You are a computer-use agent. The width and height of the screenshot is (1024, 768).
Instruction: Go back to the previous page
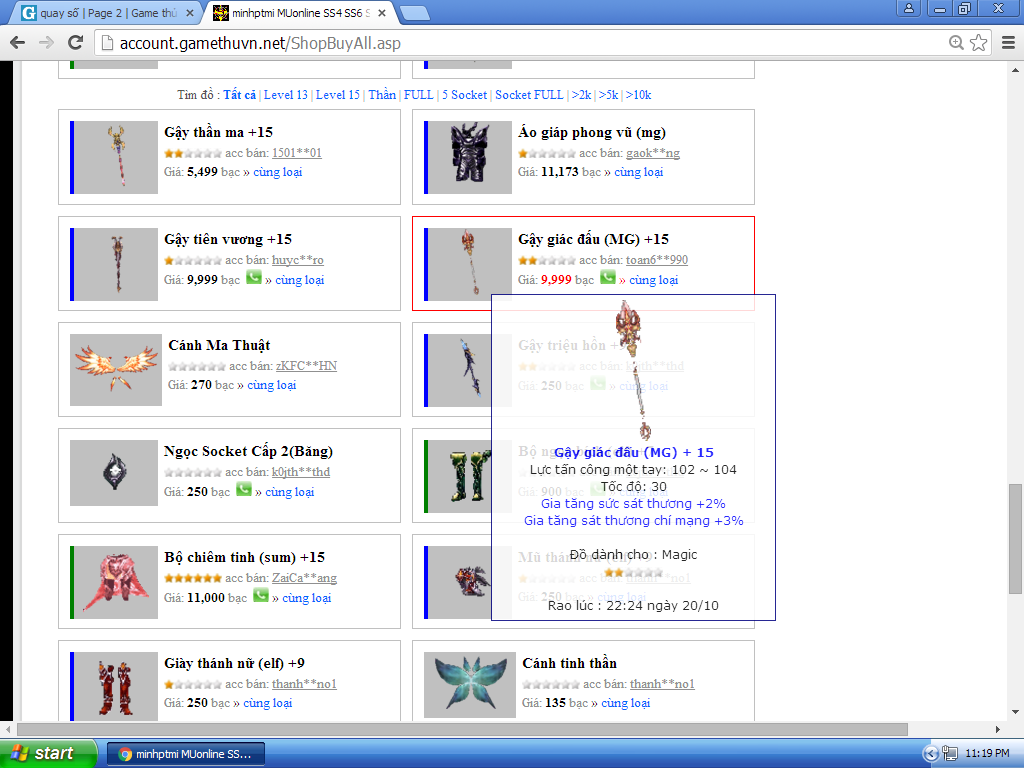click(18, 43)
